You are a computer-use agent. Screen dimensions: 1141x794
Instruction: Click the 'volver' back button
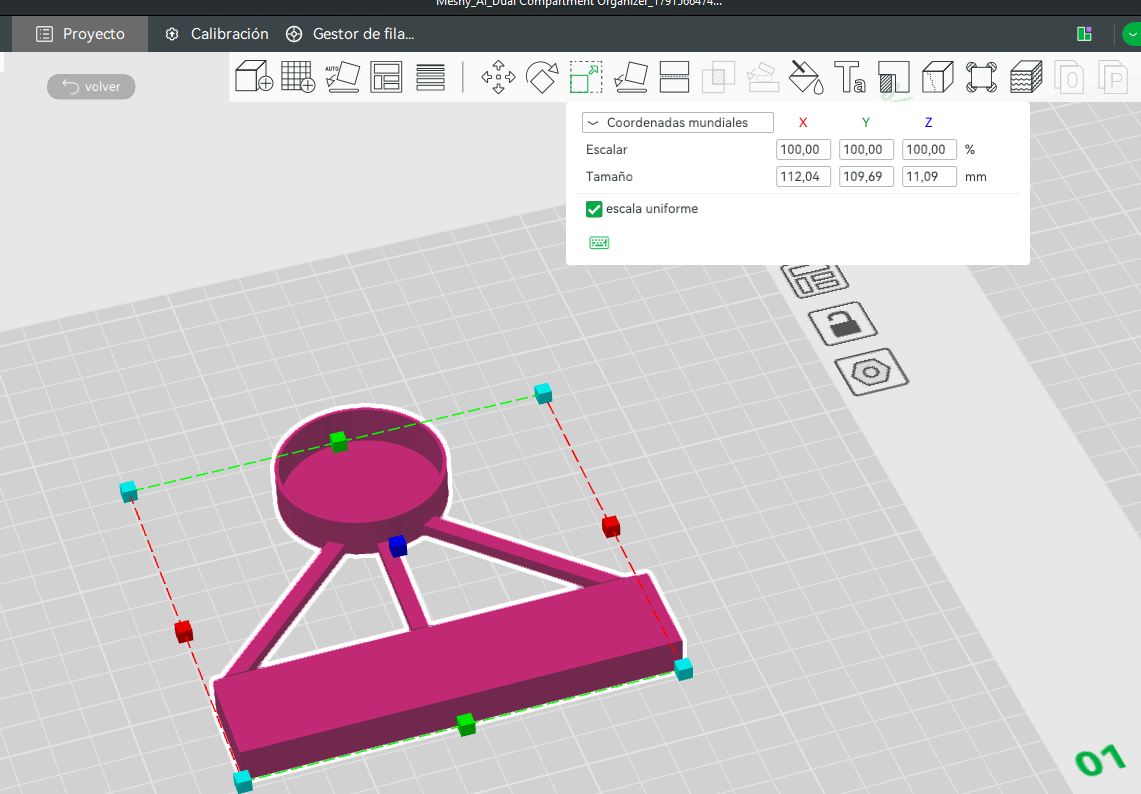pos(91,87)
